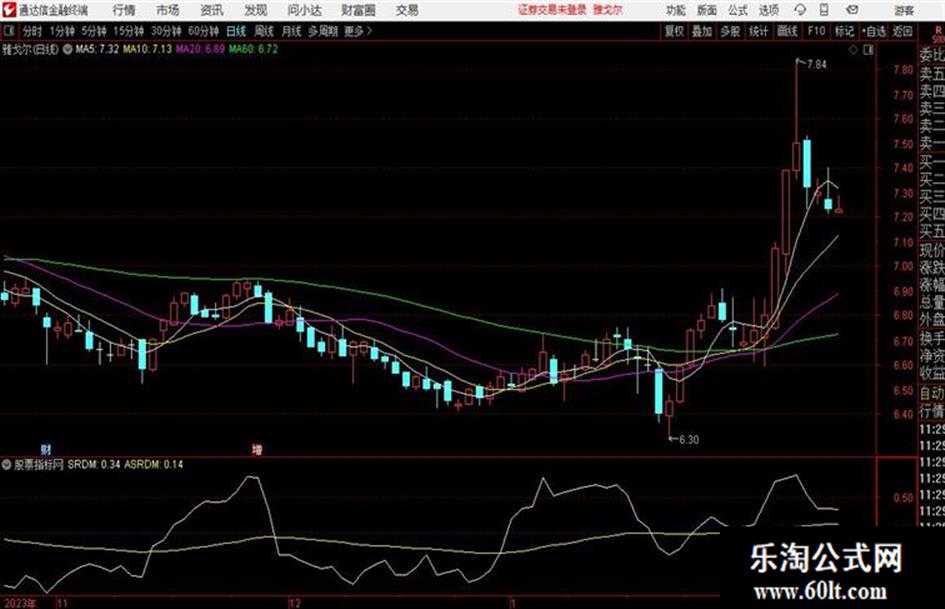Viewport: 945px width, 609px height.
Task: Toggle the side panel icon beside the diamond
Action: coord(868,50)
